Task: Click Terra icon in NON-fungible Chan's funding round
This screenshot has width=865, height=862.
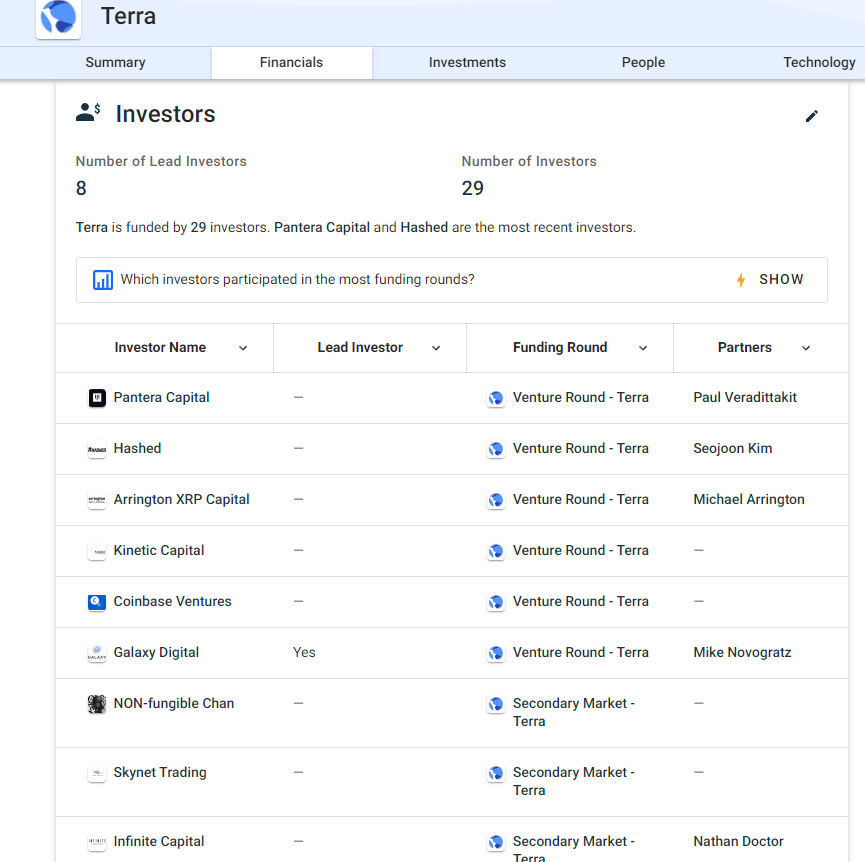Action: [496, 704]
